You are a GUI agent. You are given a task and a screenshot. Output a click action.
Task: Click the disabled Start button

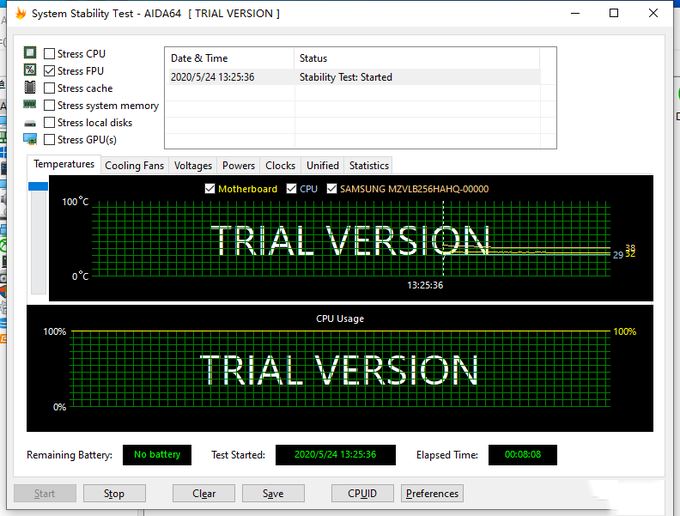45,493
